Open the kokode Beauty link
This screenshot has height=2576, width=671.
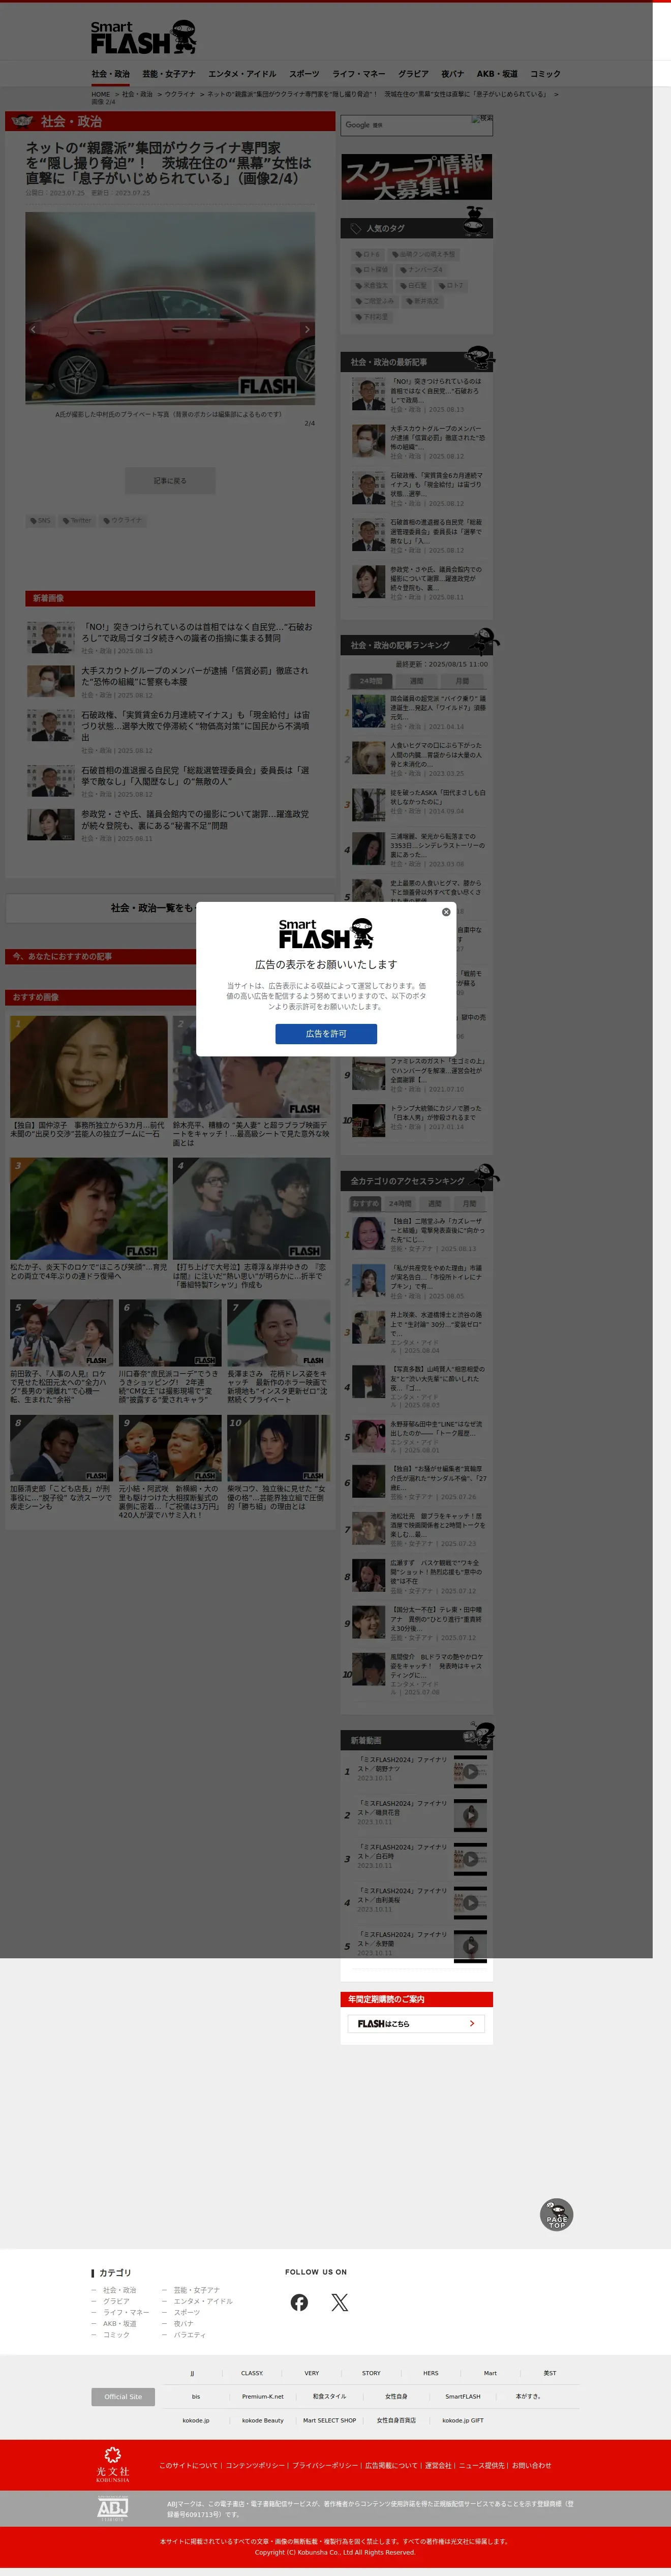point(263,2420)
